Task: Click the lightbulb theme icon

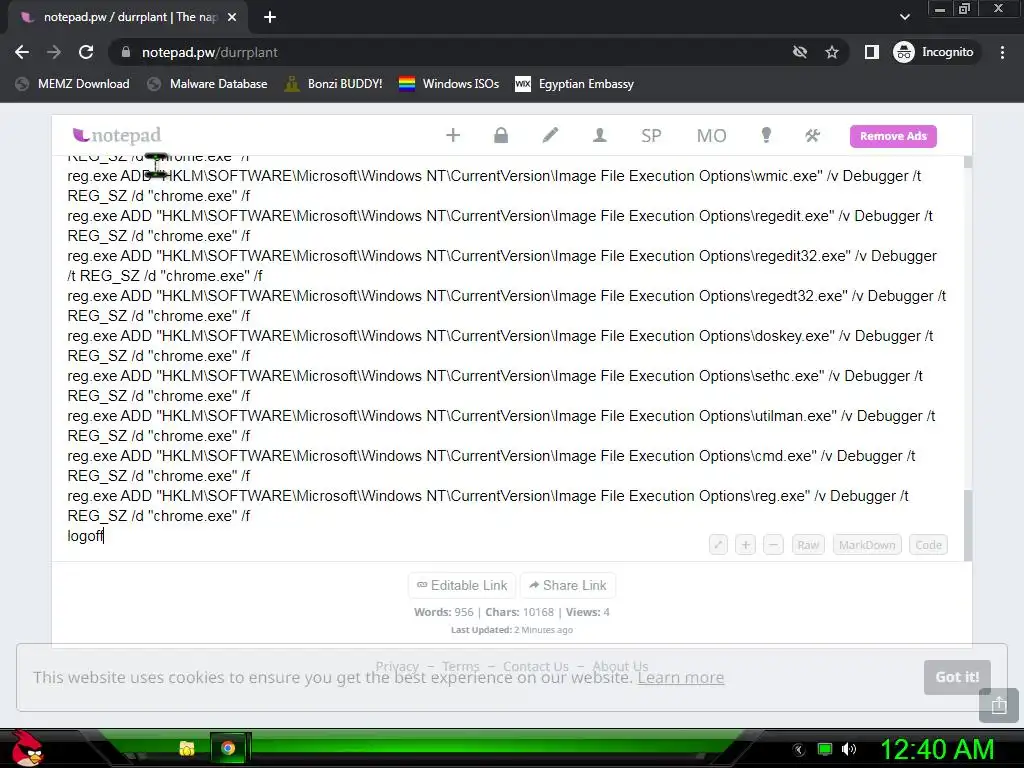Action: [x=766, y=135]
